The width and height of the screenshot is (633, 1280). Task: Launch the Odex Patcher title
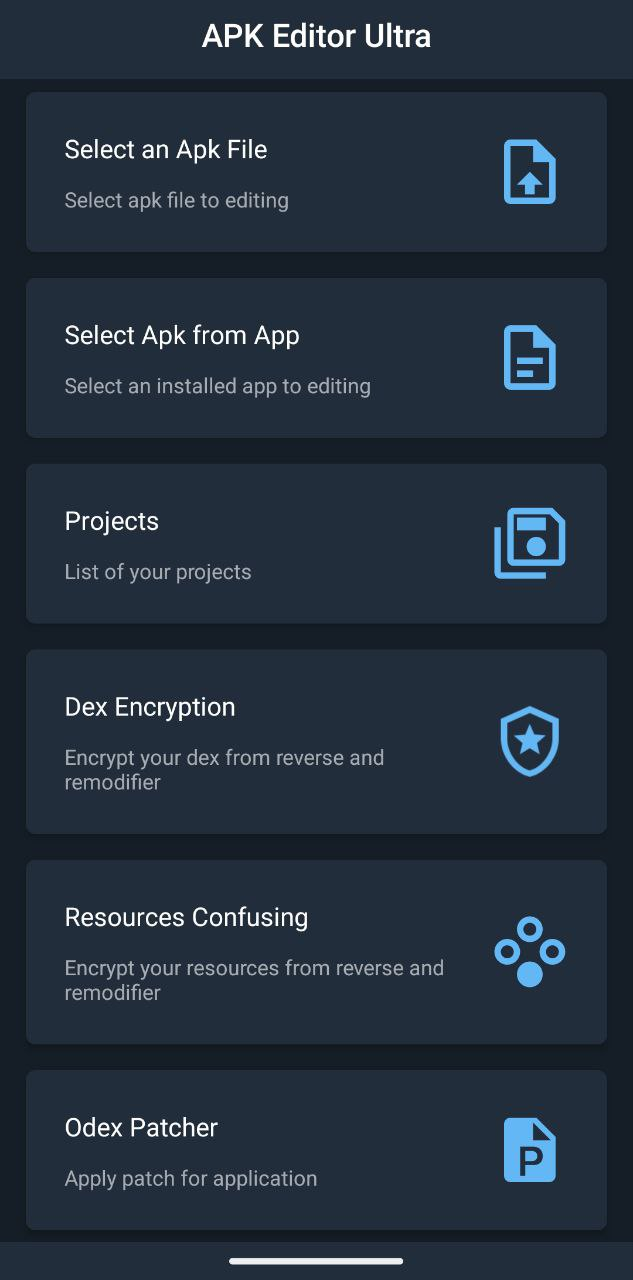pos(141,1128)
